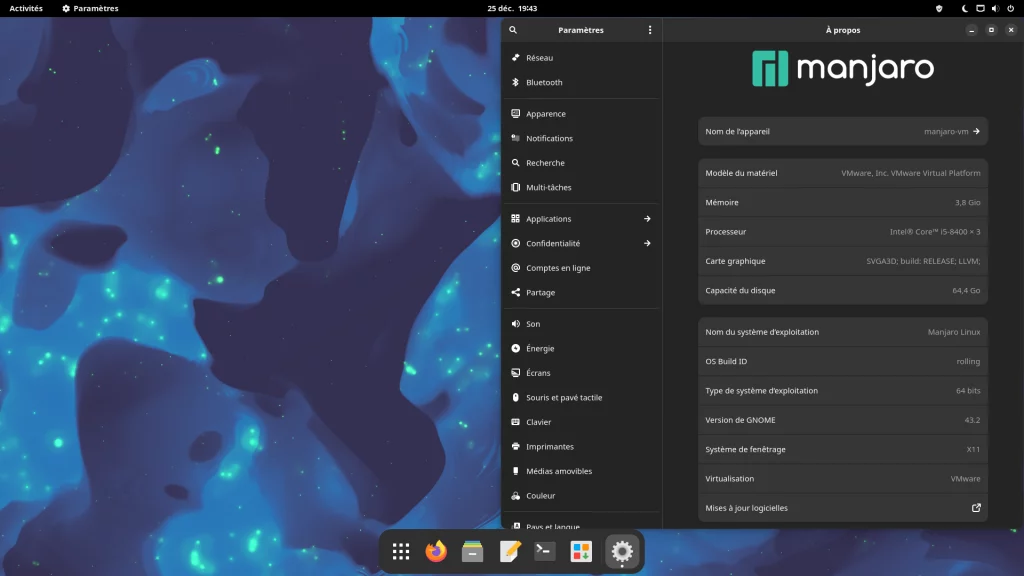The width and height of the screenshot is (1024, 576).
Task: Expand the Confidentialité settings section
Action: [581, 243]
